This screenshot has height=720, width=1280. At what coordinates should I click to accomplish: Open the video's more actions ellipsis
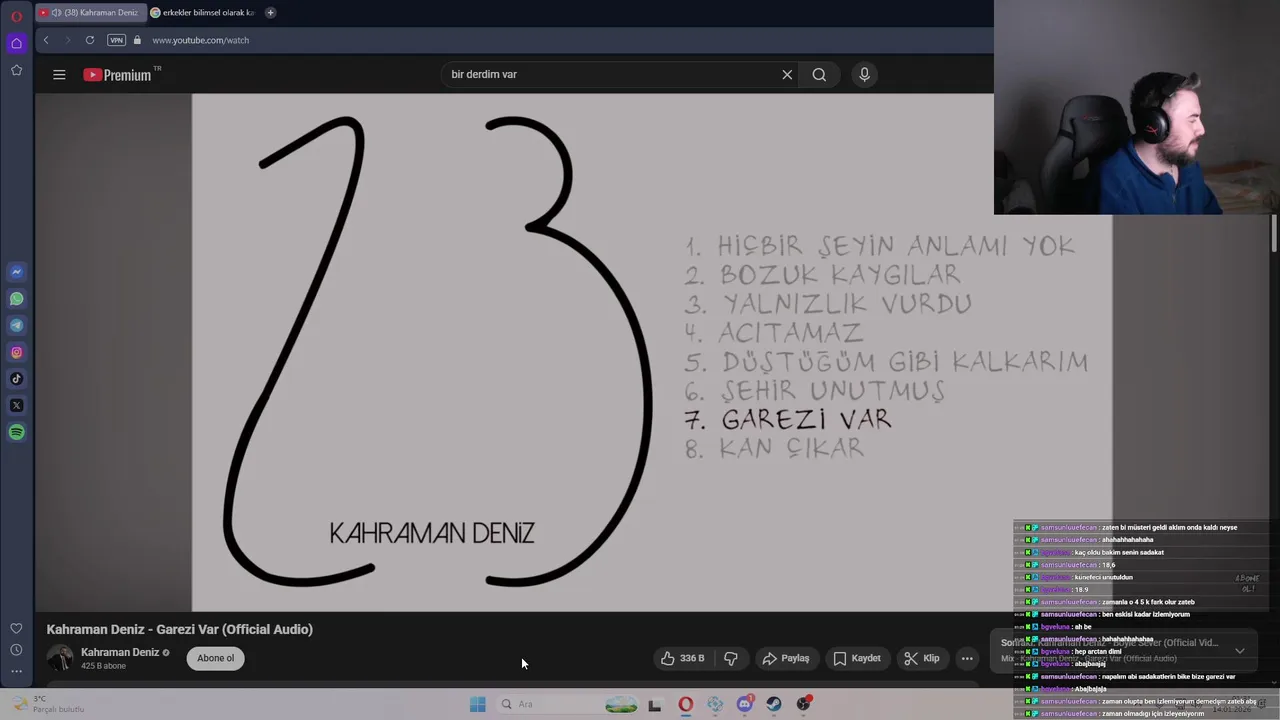click(967, 658)
